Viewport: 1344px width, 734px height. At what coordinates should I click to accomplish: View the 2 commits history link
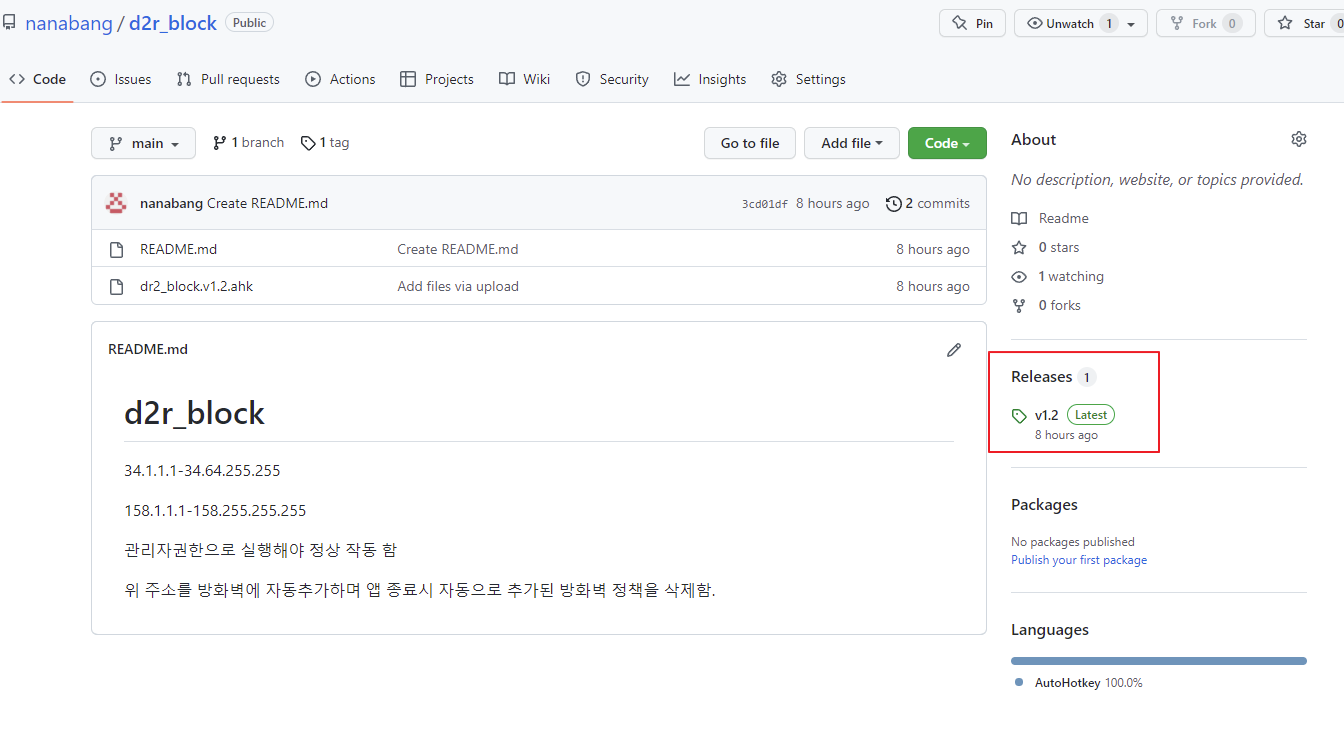click(x=928, y=203)
